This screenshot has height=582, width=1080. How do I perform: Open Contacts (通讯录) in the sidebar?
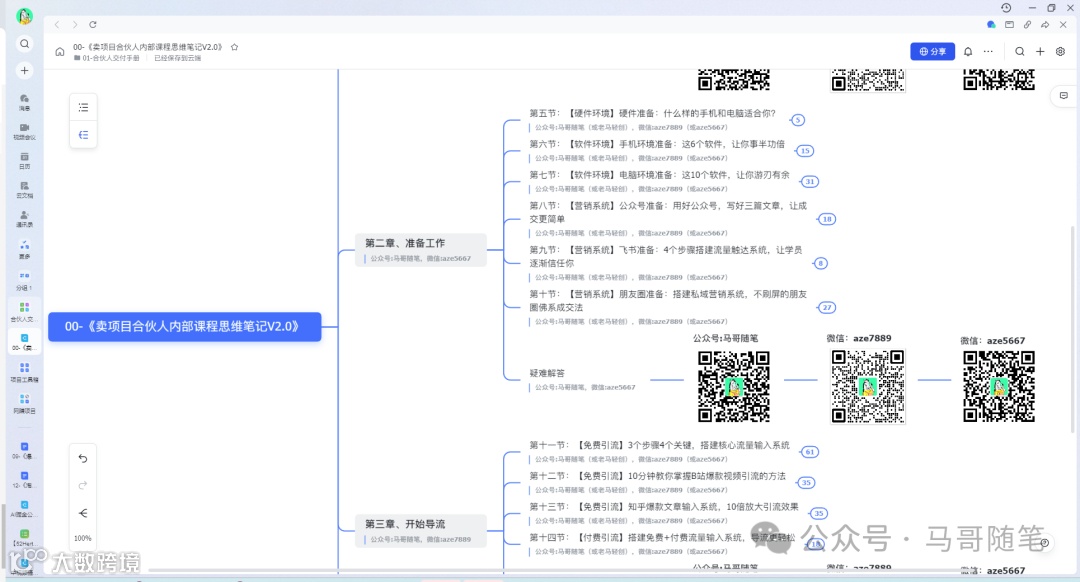click(x=24, y=218)
